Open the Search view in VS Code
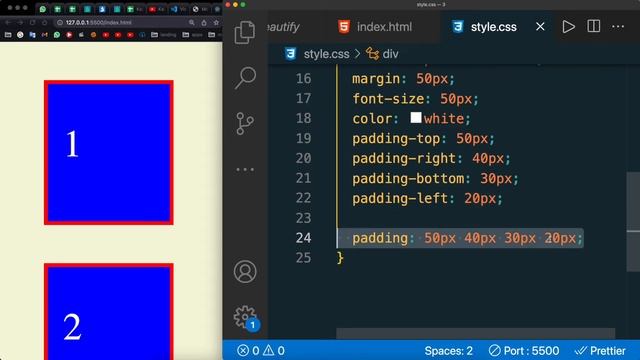 pyautogui.click(x=245, y=78)
